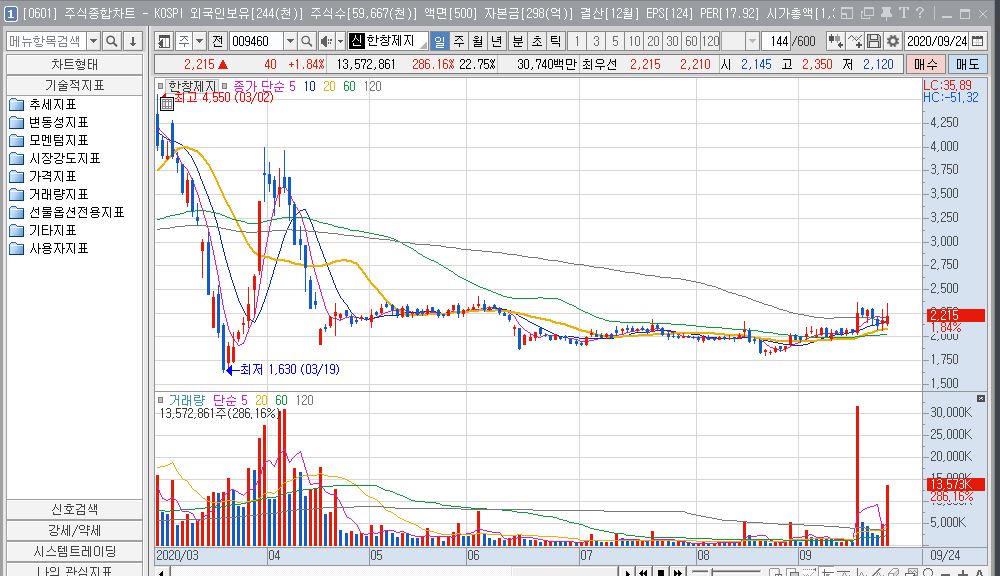This screenshot has width=1000, height=576.
Task: Click the window number 1 icon
Action: pos(11,13)
